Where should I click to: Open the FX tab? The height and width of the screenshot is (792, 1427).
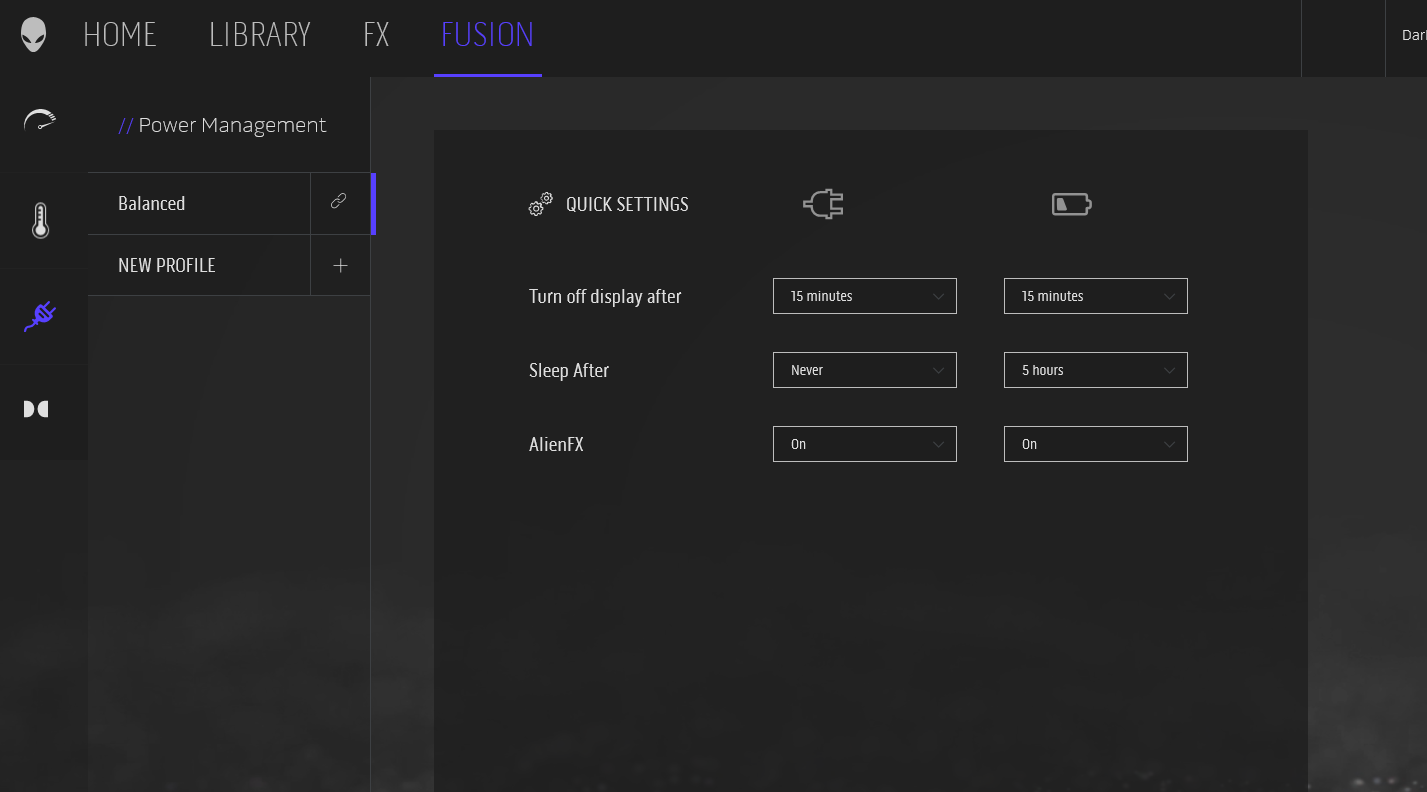click(x=376, y=35)
